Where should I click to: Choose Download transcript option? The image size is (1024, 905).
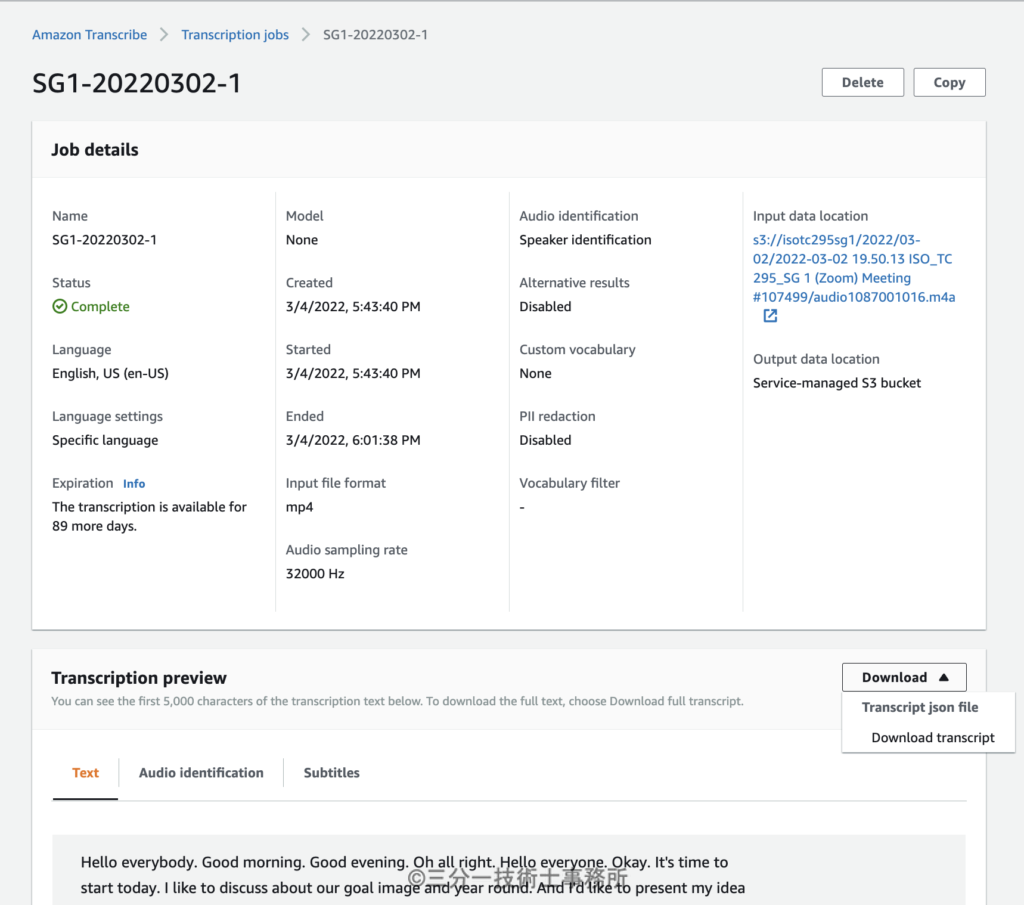click(933, 737)
